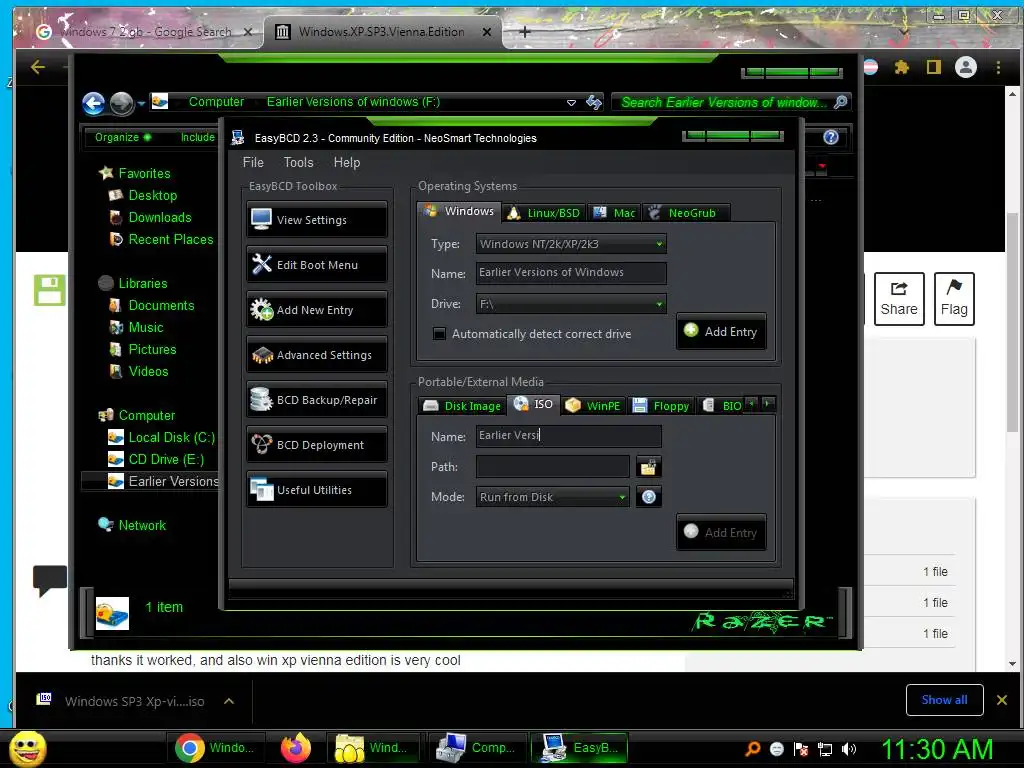Screen dimensions: 1024x768
Task: Click Explorer back navigation arrow
Action: 93,103
